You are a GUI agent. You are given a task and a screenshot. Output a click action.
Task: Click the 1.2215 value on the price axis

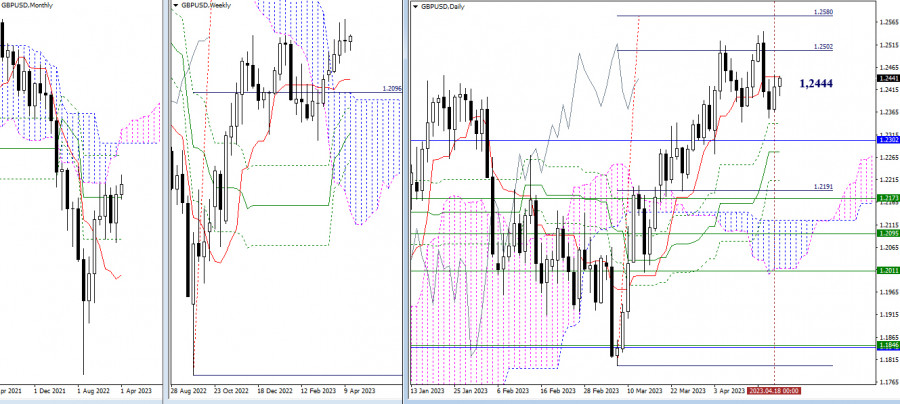pyautogui.click(x=889, y=180)
